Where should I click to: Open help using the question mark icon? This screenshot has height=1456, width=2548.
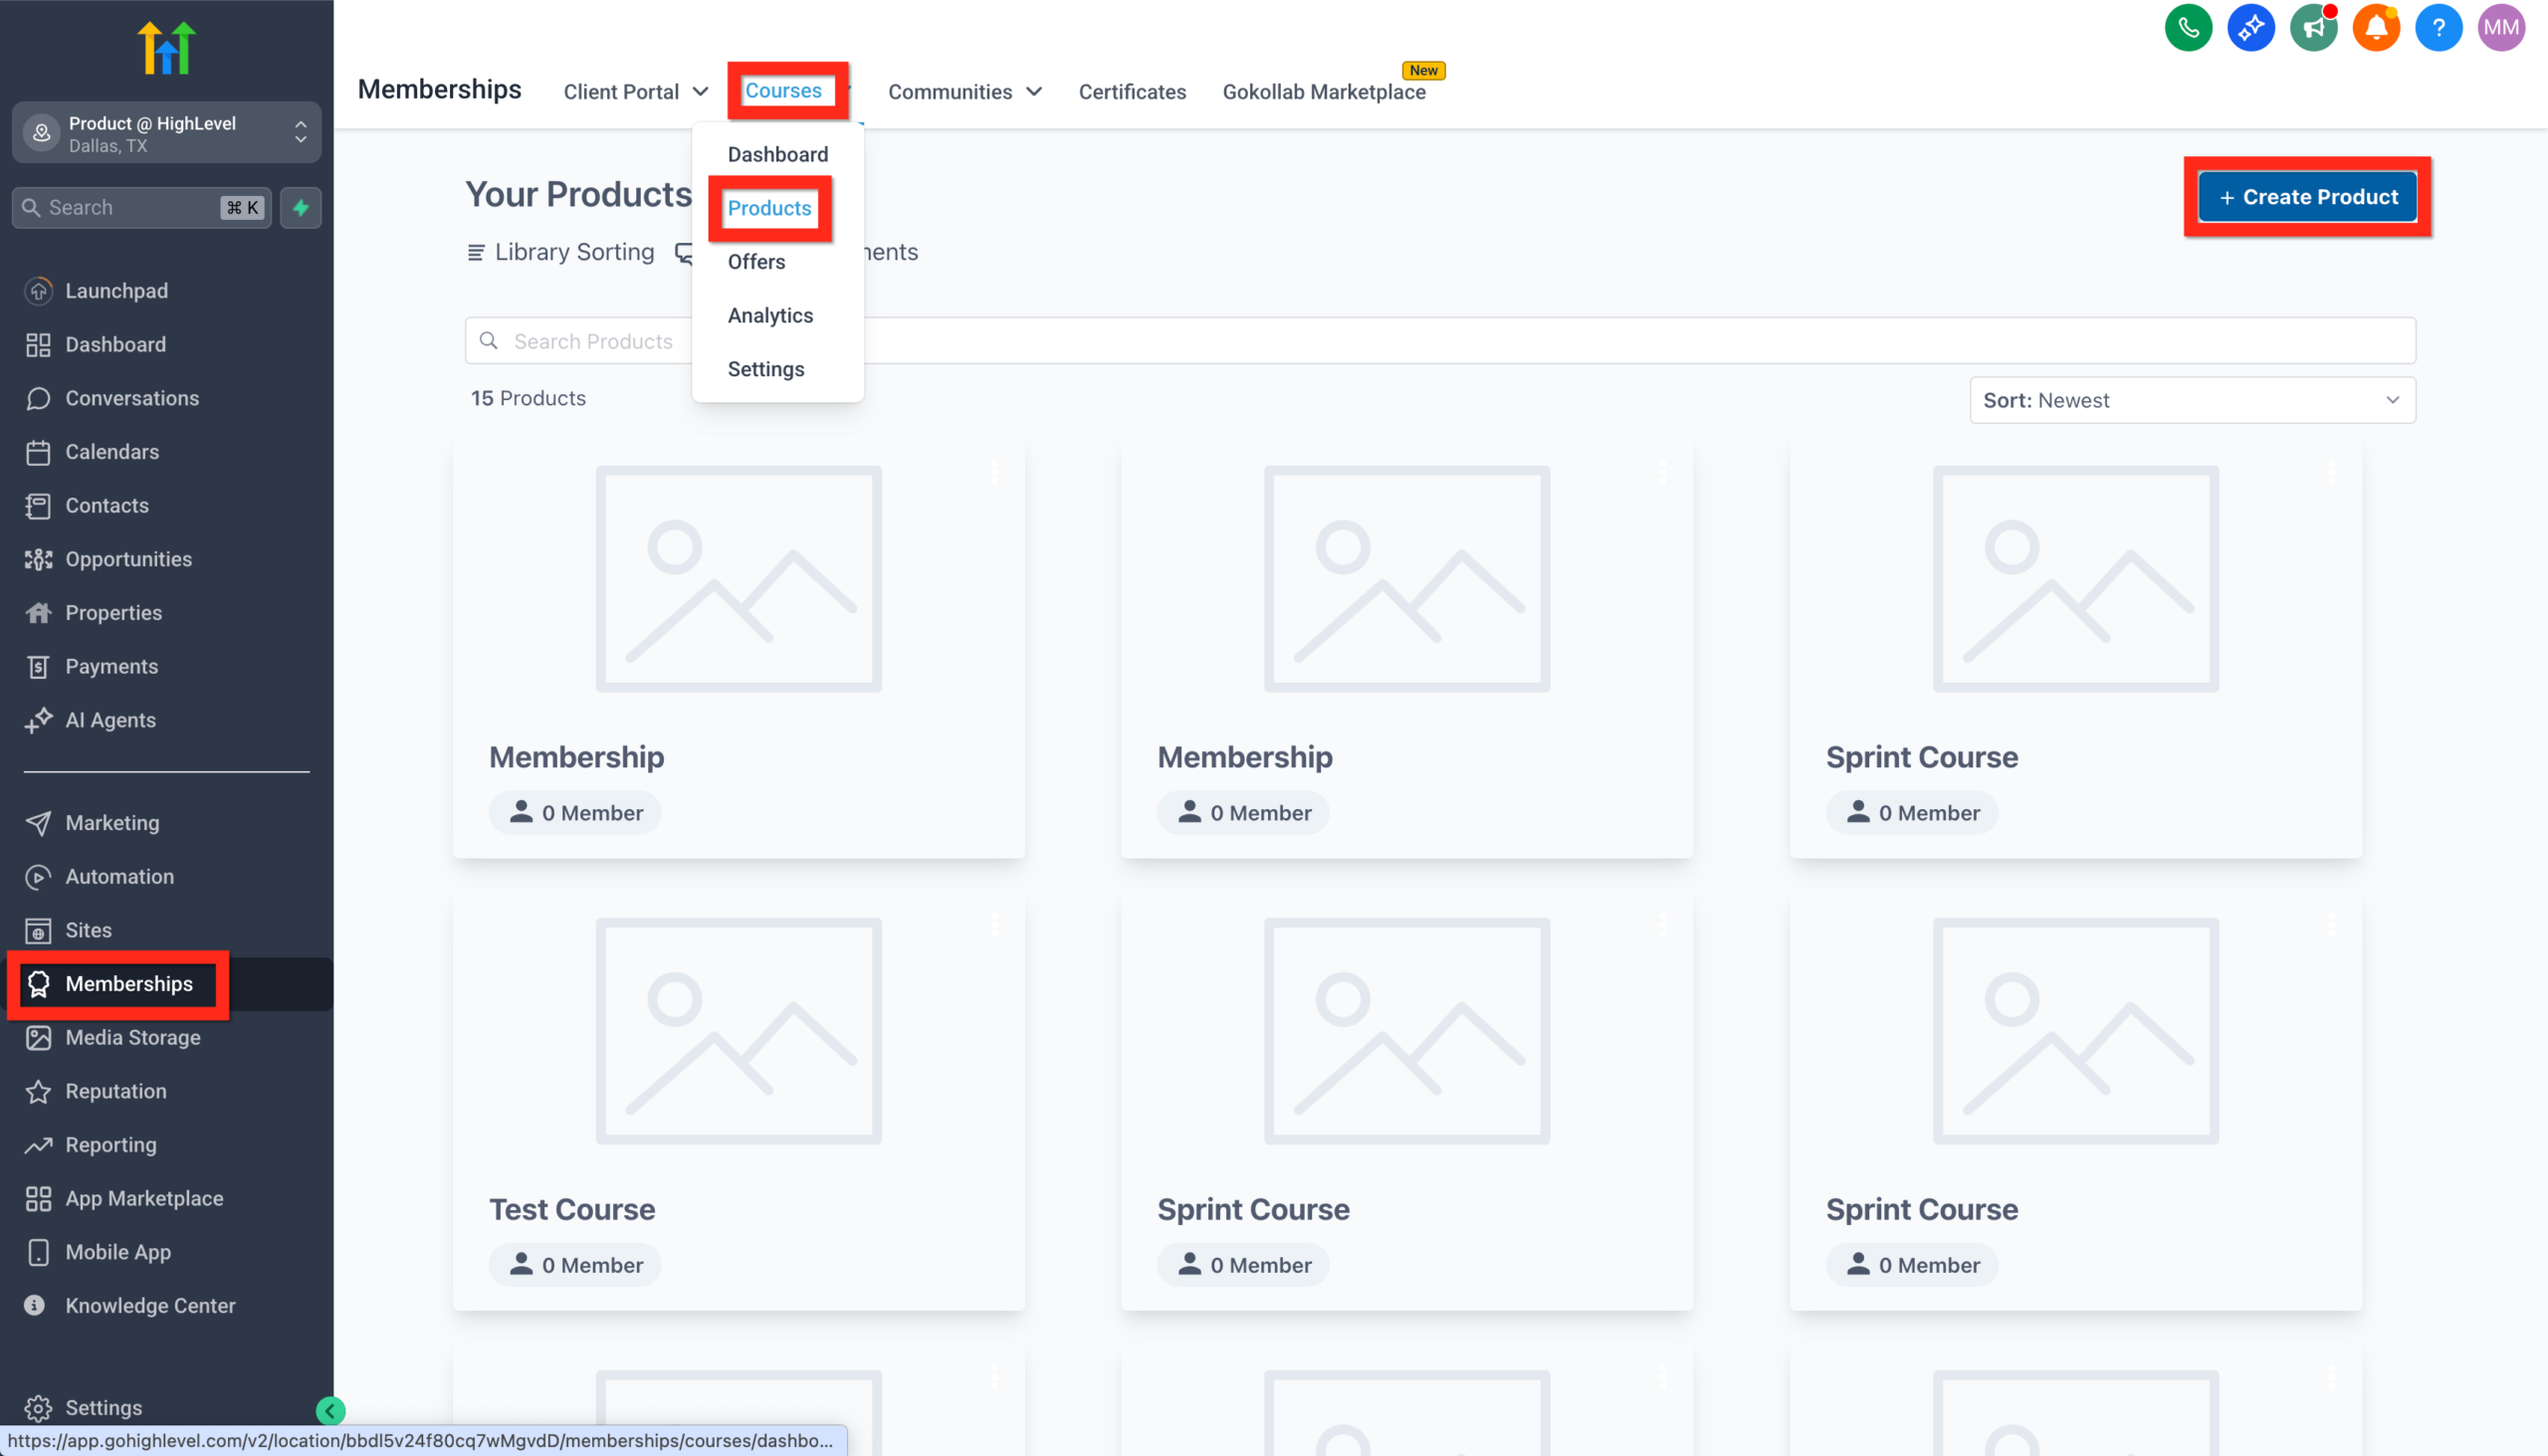click(2438, 27)
